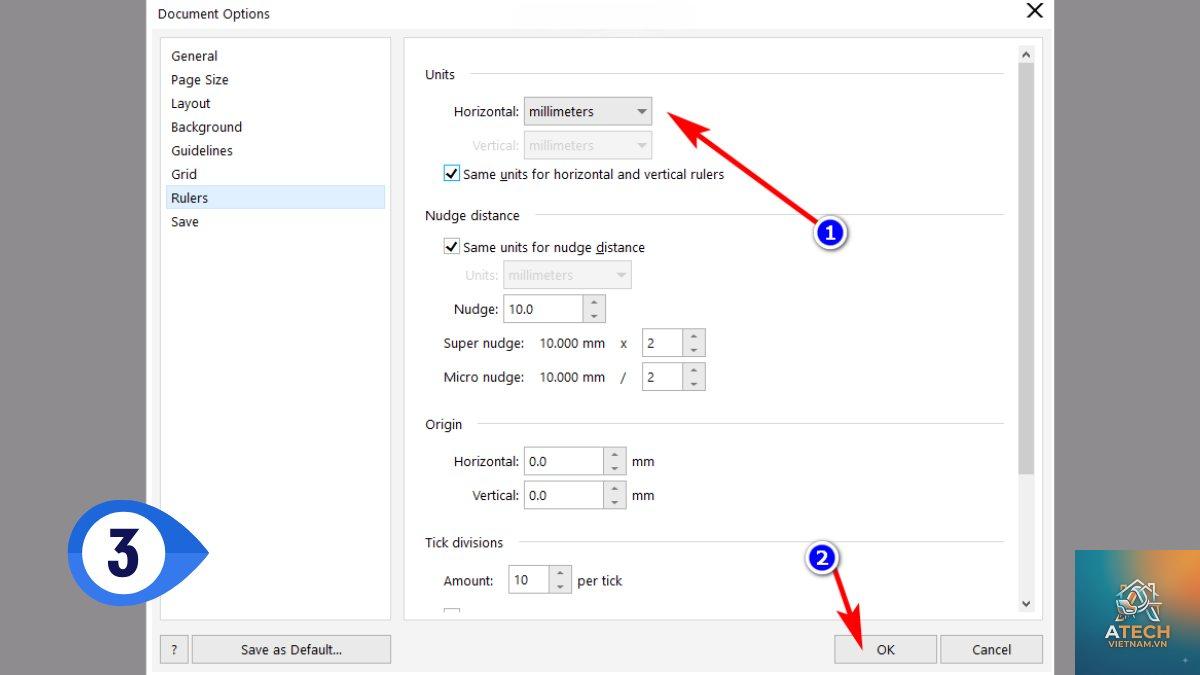The height and width of the screenshot is (675, 1200).
Task: Open the disabled Vertical units dropdown
Action: tap(588, 145)
